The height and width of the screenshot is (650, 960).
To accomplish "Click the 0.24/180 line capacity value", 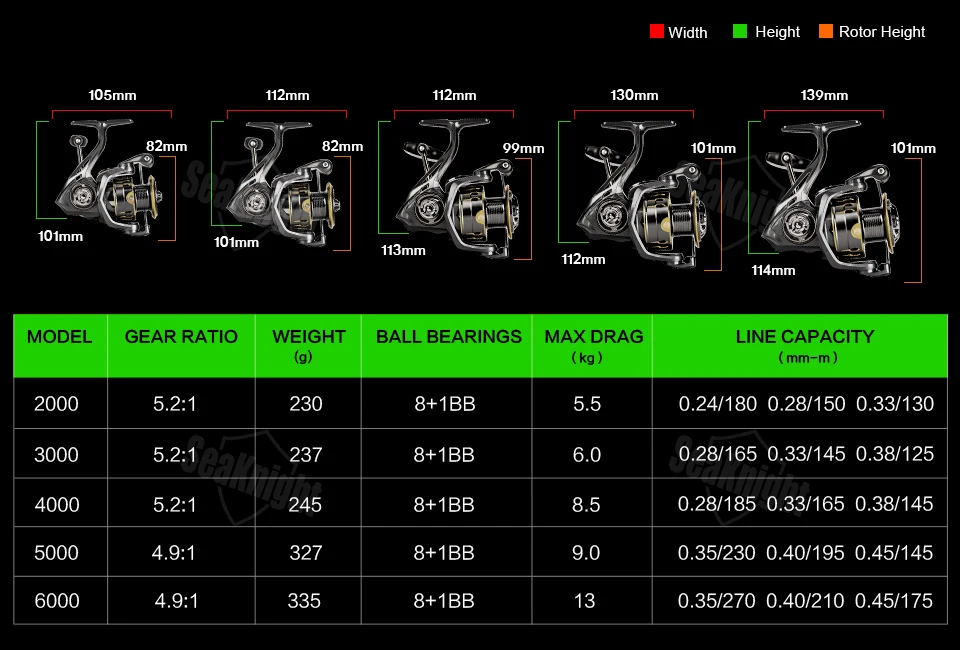I will (718, 404).
